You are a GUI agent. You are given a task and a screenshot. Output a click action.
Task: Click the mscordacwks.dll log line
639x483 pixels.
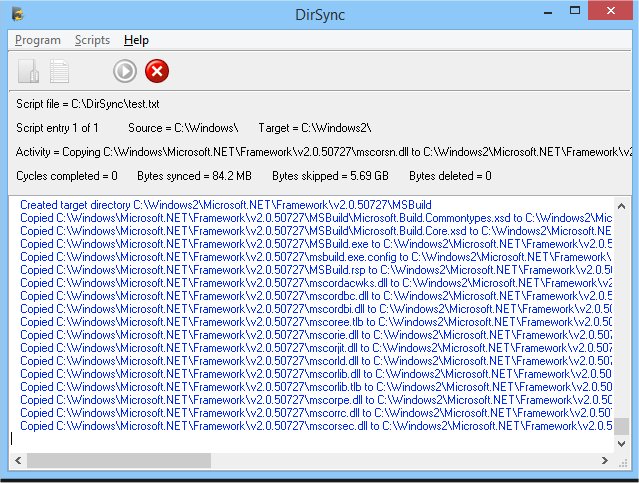316,283
